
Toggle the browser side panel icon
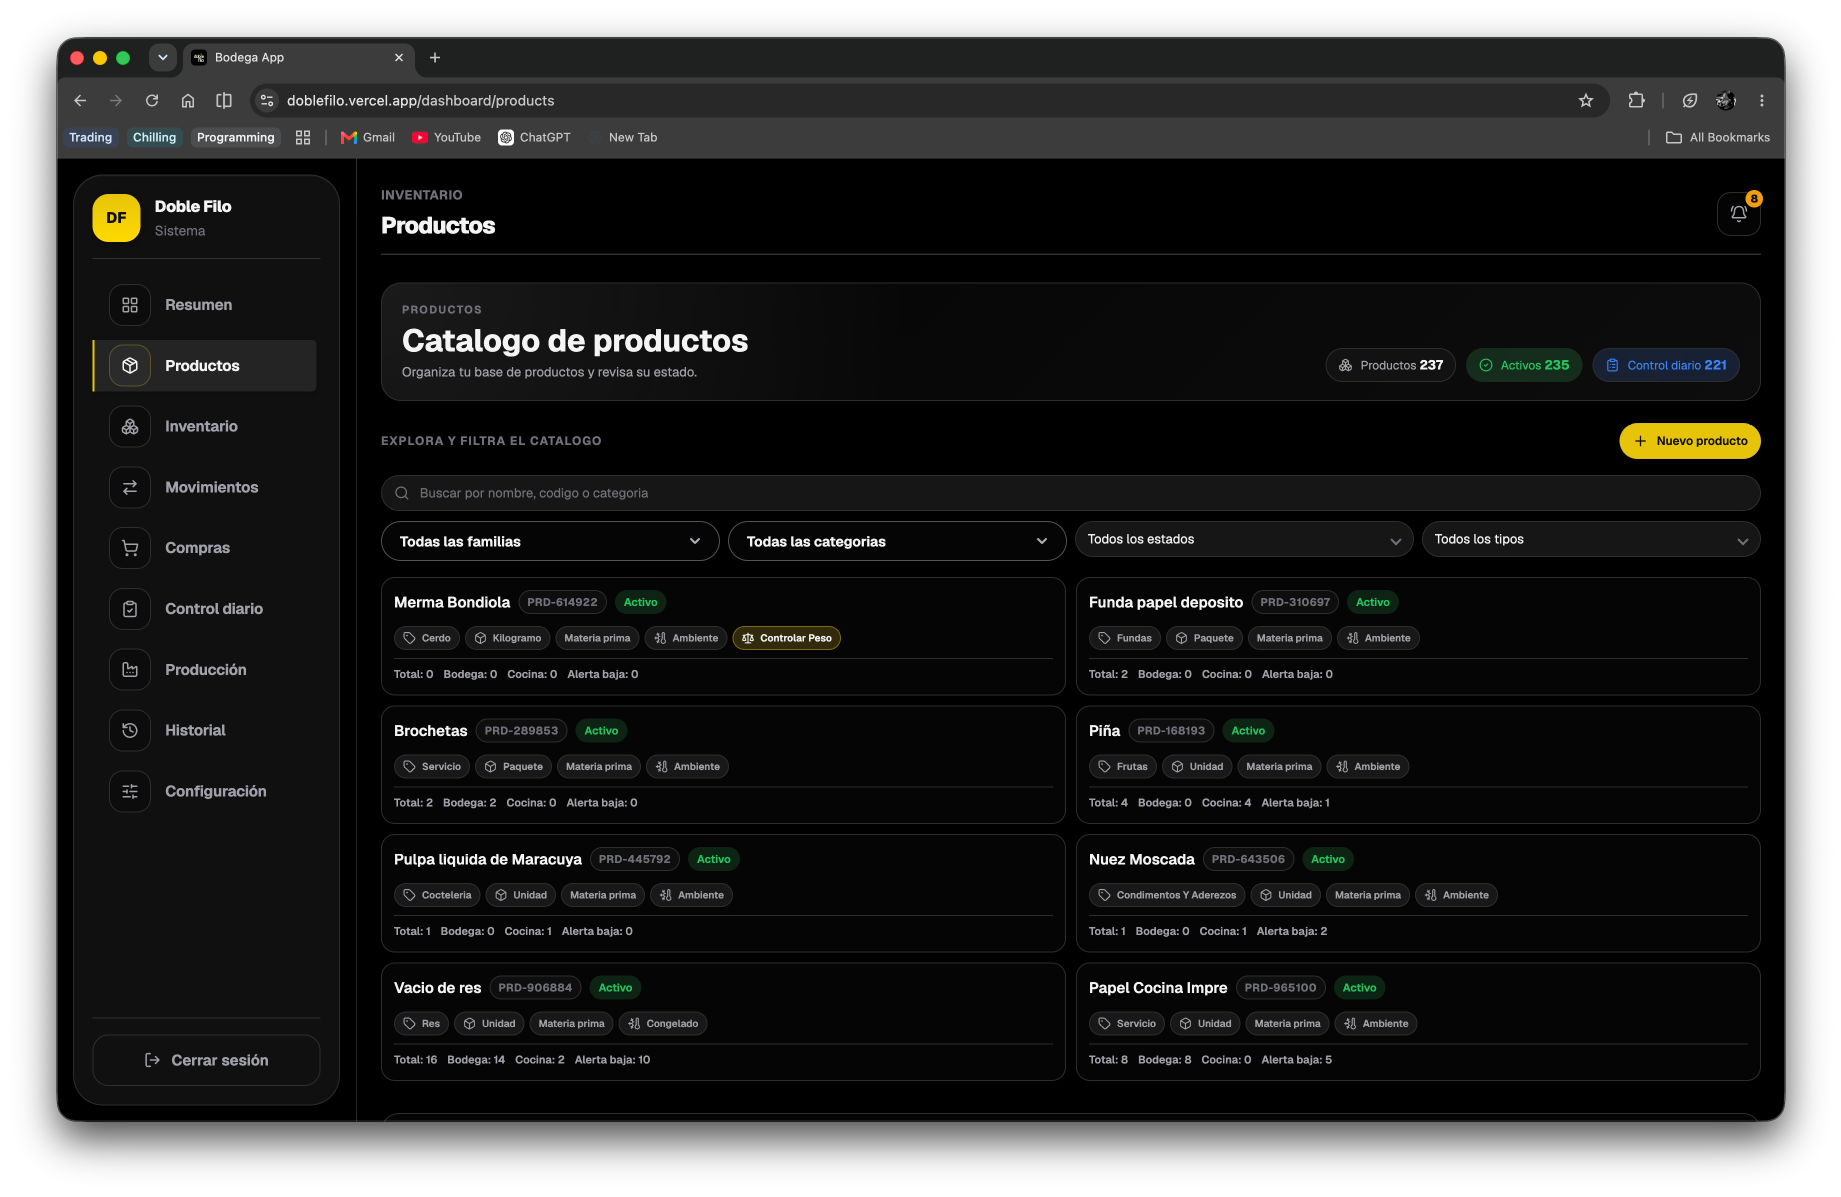(x=224, y=100)
